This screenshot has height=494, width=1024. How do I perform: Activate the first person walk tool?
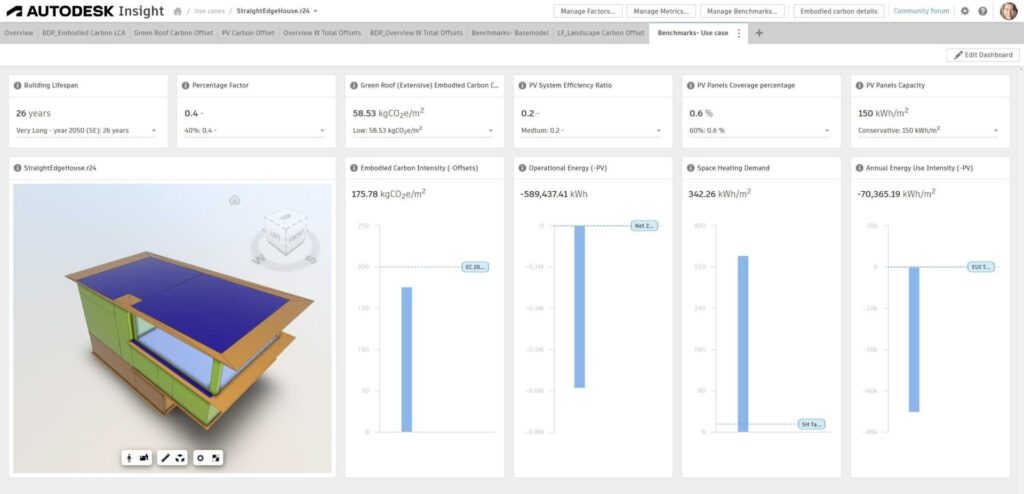tap(129, 458)
